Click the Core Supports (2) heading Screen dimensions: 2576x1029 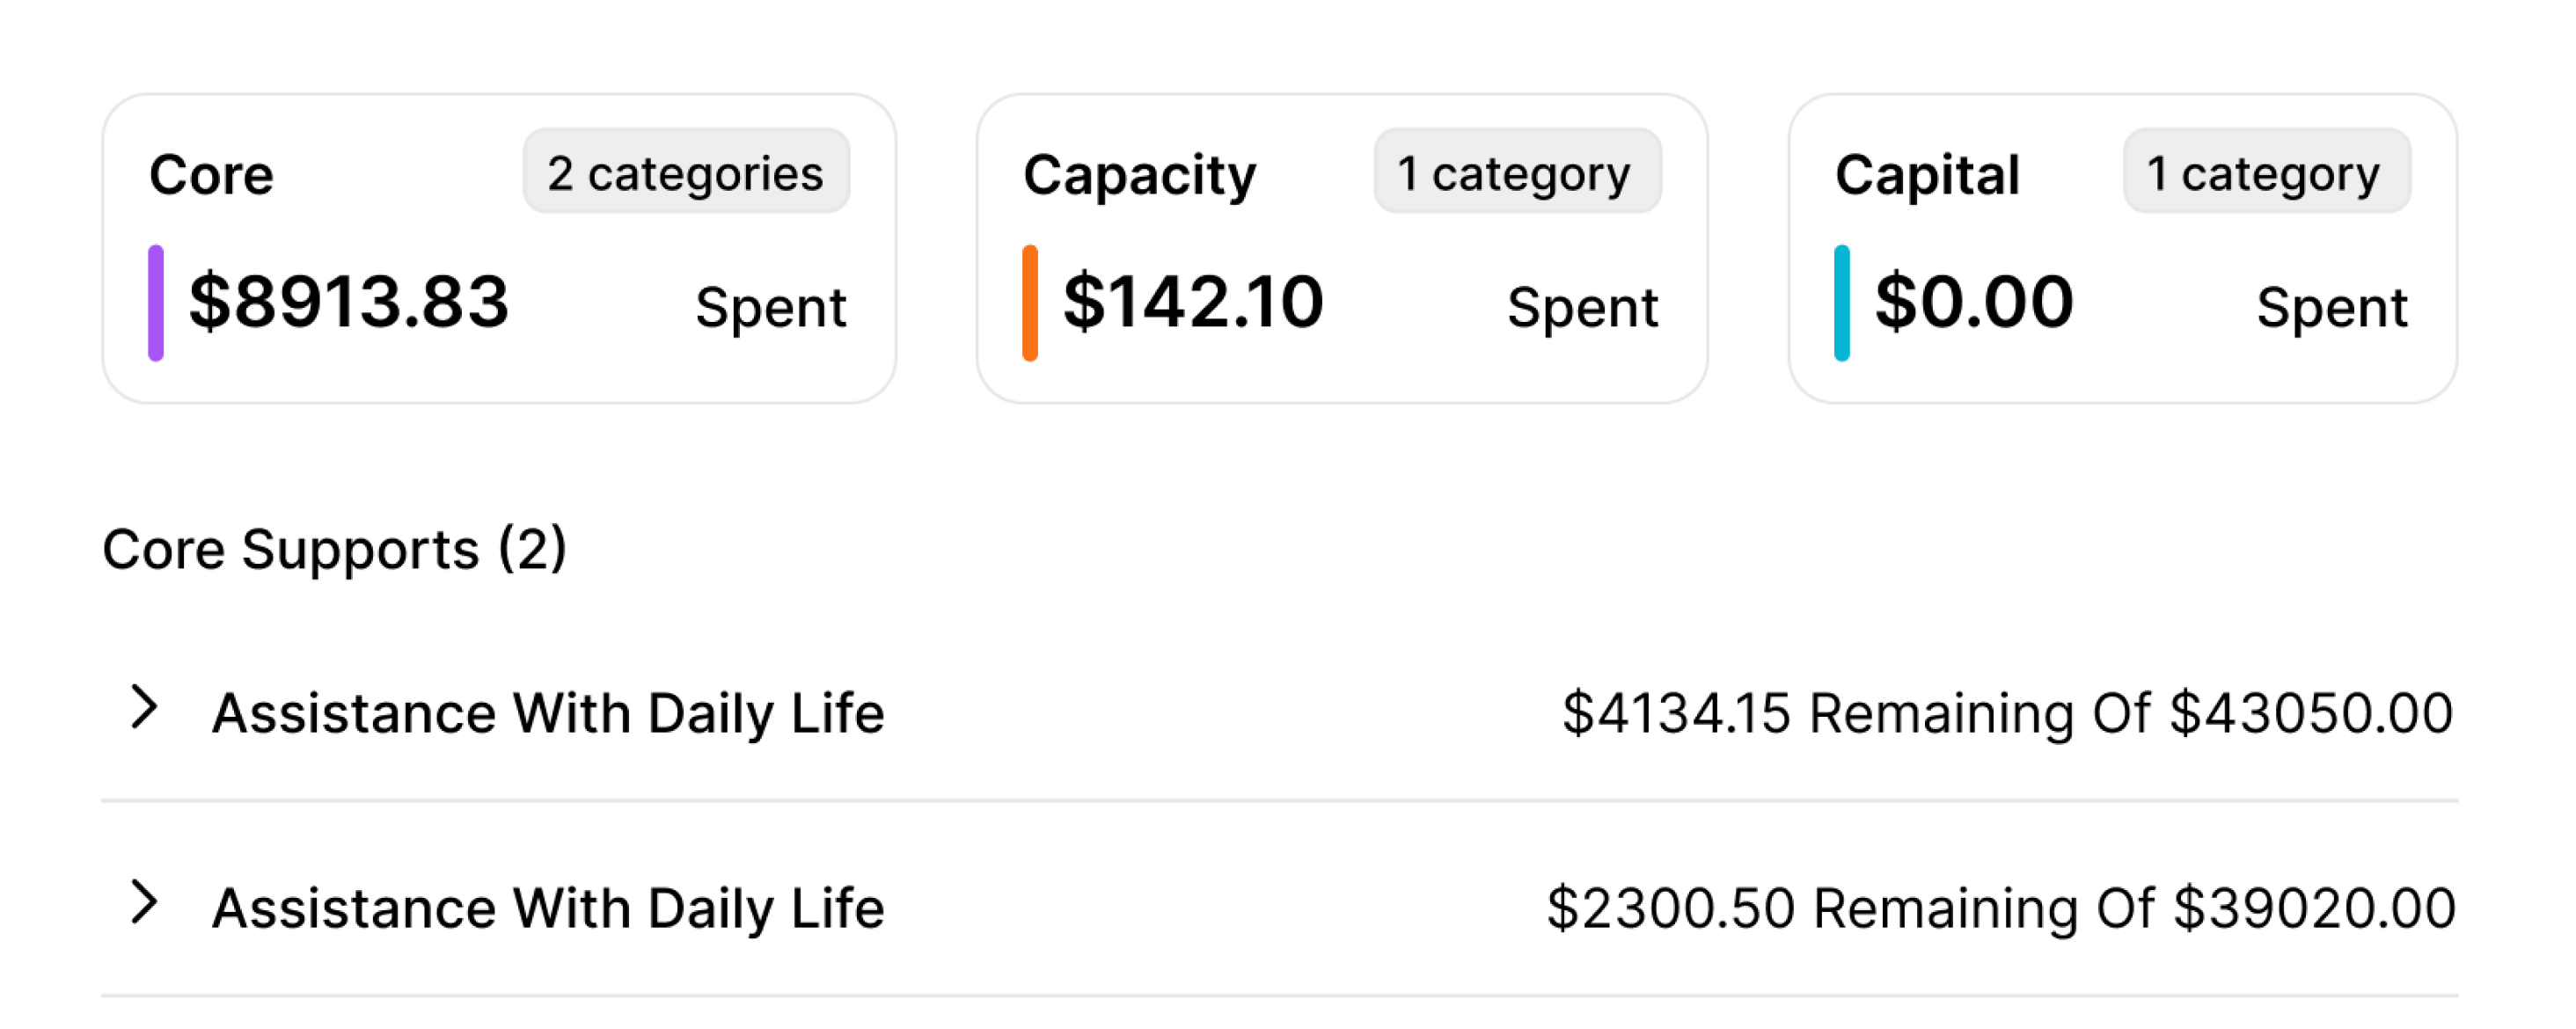point(334,549)
